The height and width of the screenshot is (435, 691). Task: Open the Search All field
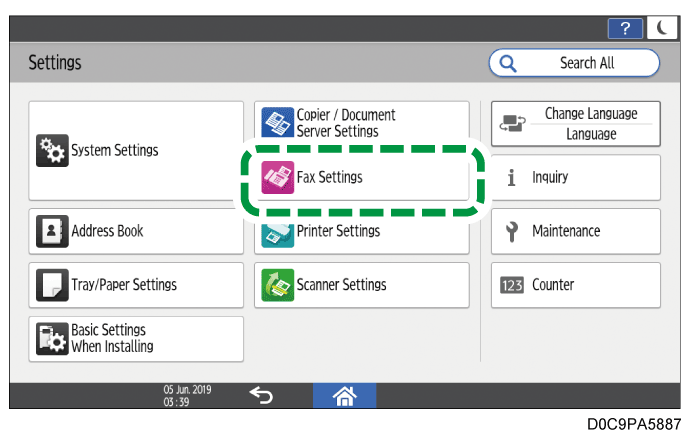pyautogui.click(x=574, y=63)
